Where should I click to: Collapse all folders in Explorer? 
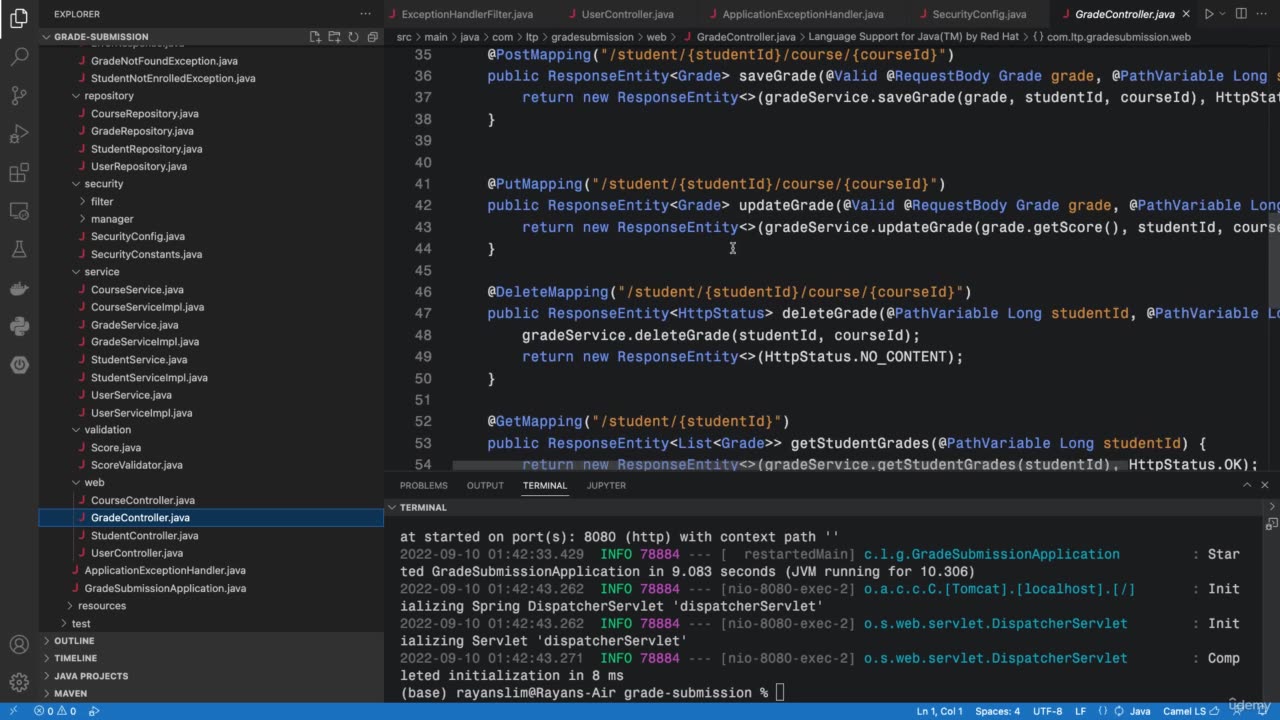372,37
